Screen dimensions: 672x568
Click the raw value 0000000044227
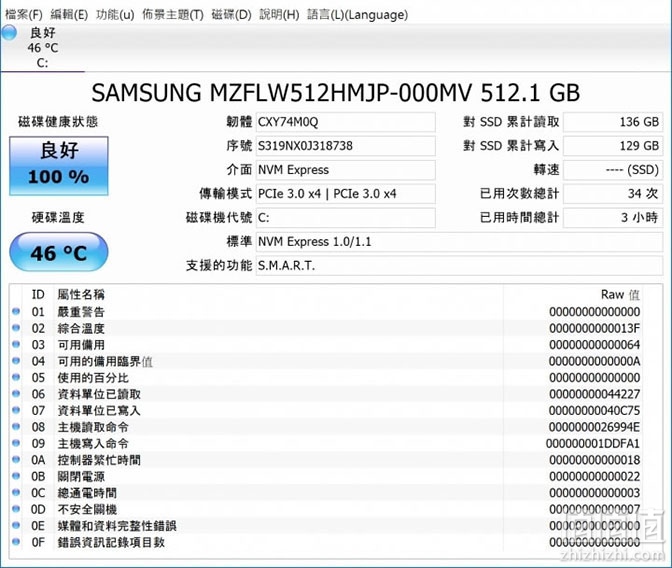pos(594,394)
